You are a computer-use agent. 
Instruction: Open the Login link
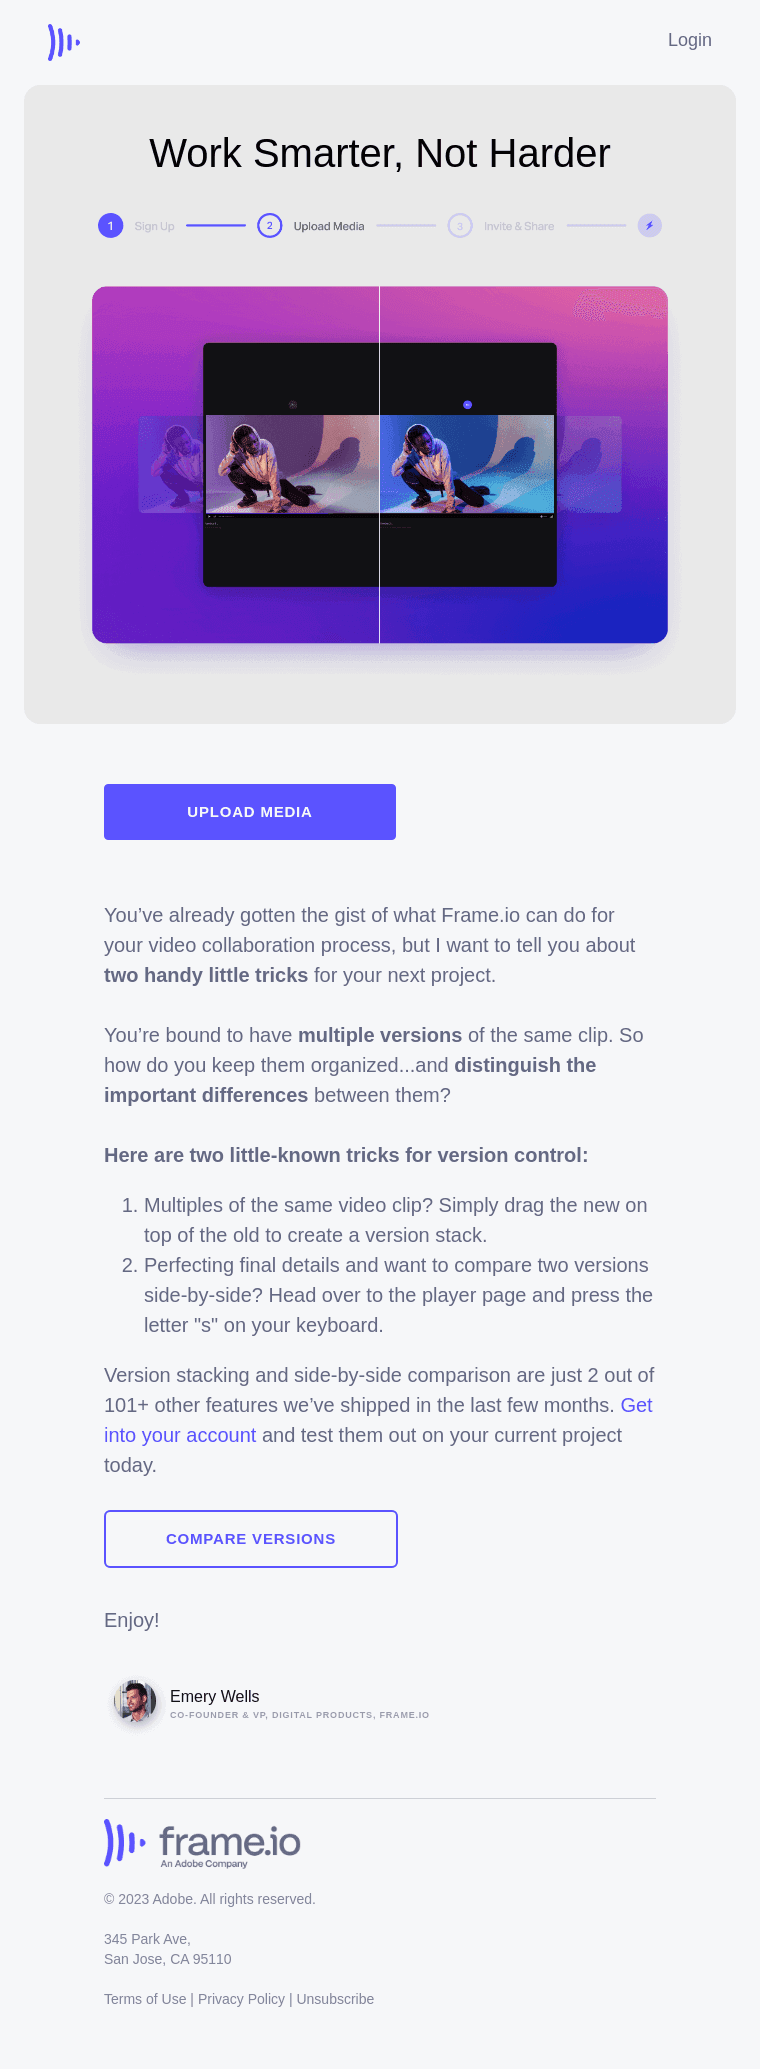(x=690, y=40)
